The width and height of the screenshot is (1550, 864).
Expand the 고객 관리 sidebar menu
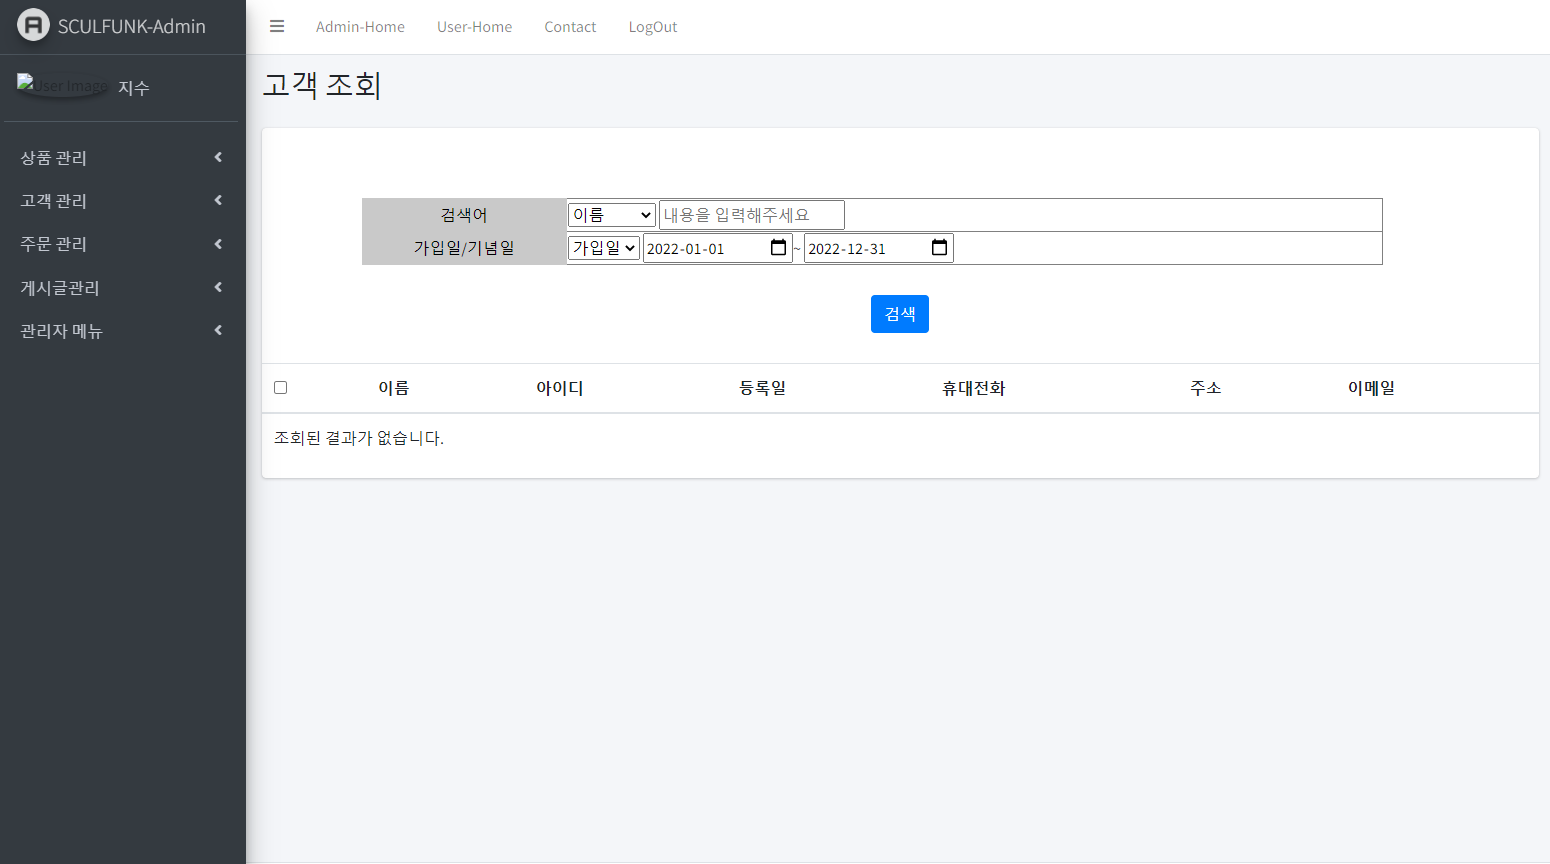[x=121, y=201]
